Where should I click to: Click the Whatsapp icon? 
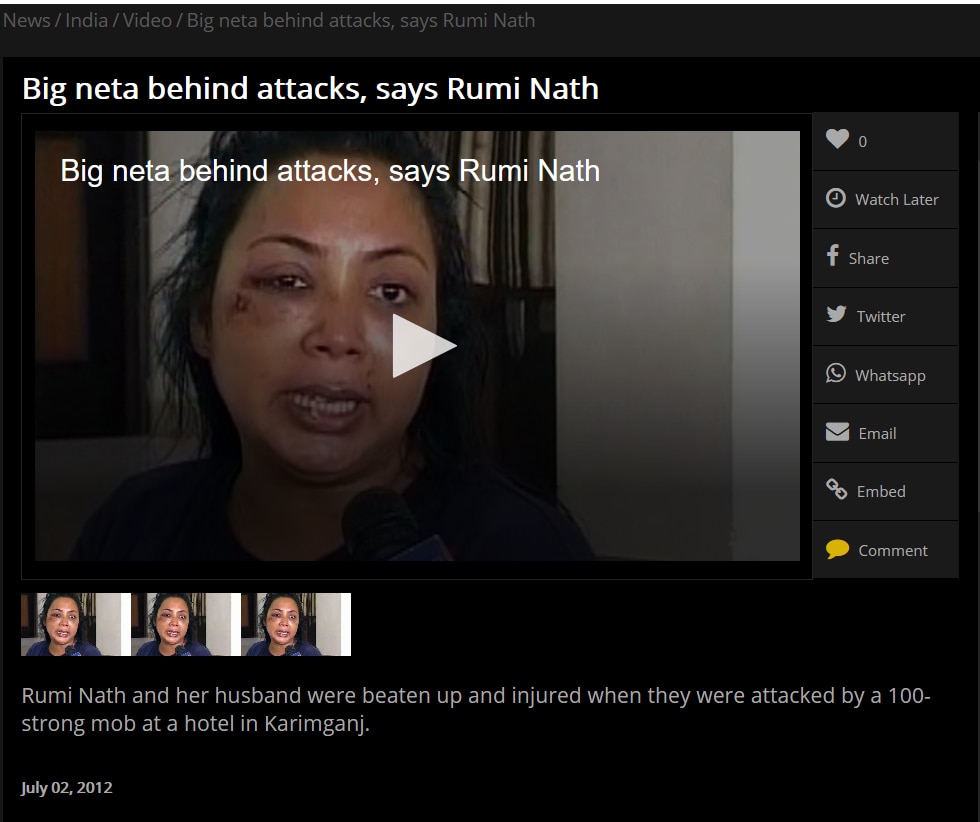pos(836,373)
